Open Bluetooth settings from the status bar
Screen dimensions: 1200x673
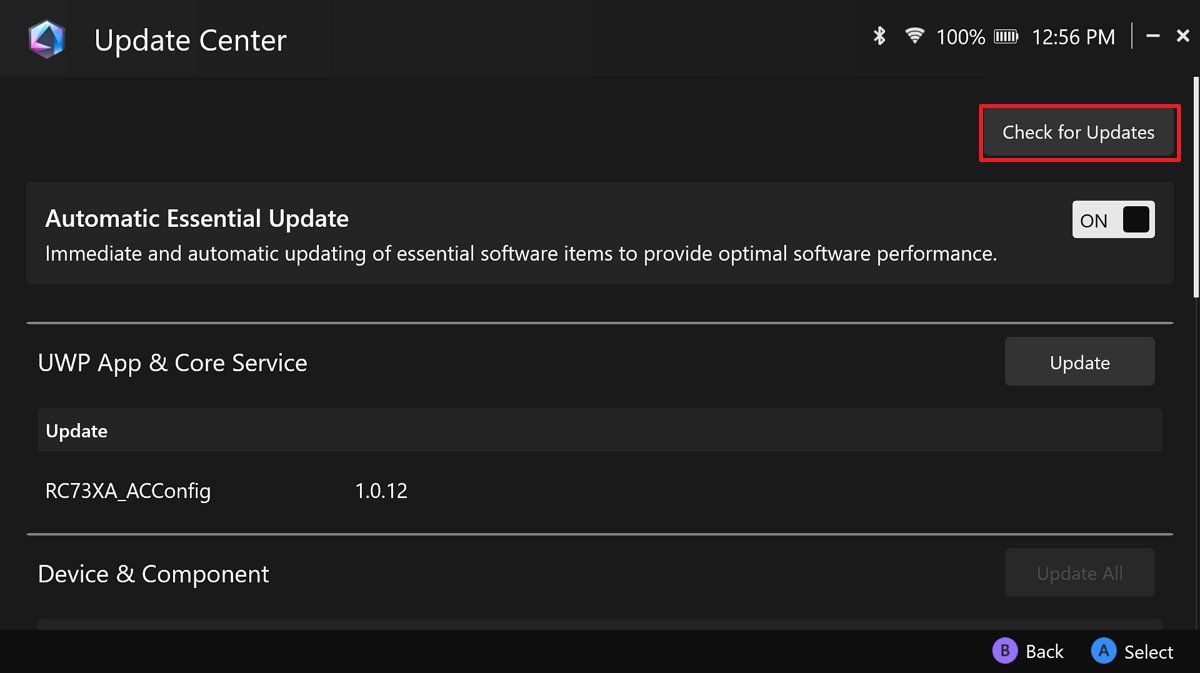[x=879, y=36]
